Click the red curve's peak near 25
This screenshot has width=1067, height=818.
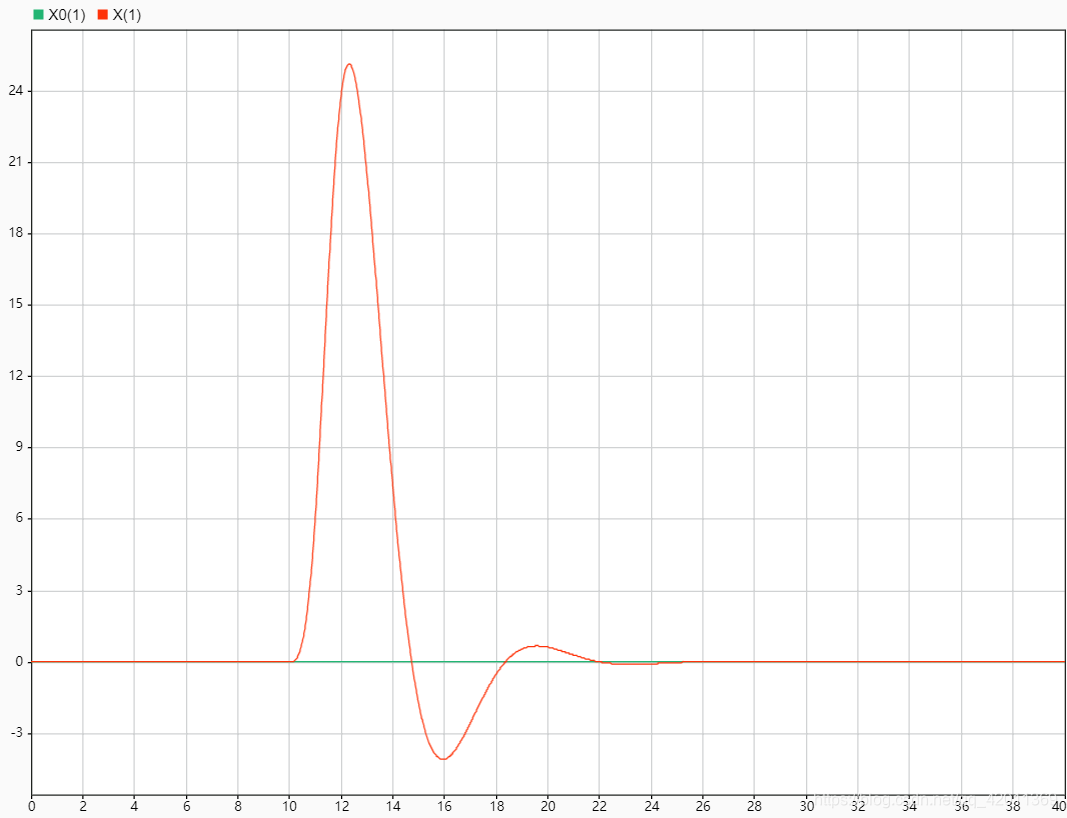tap(349, 64)
